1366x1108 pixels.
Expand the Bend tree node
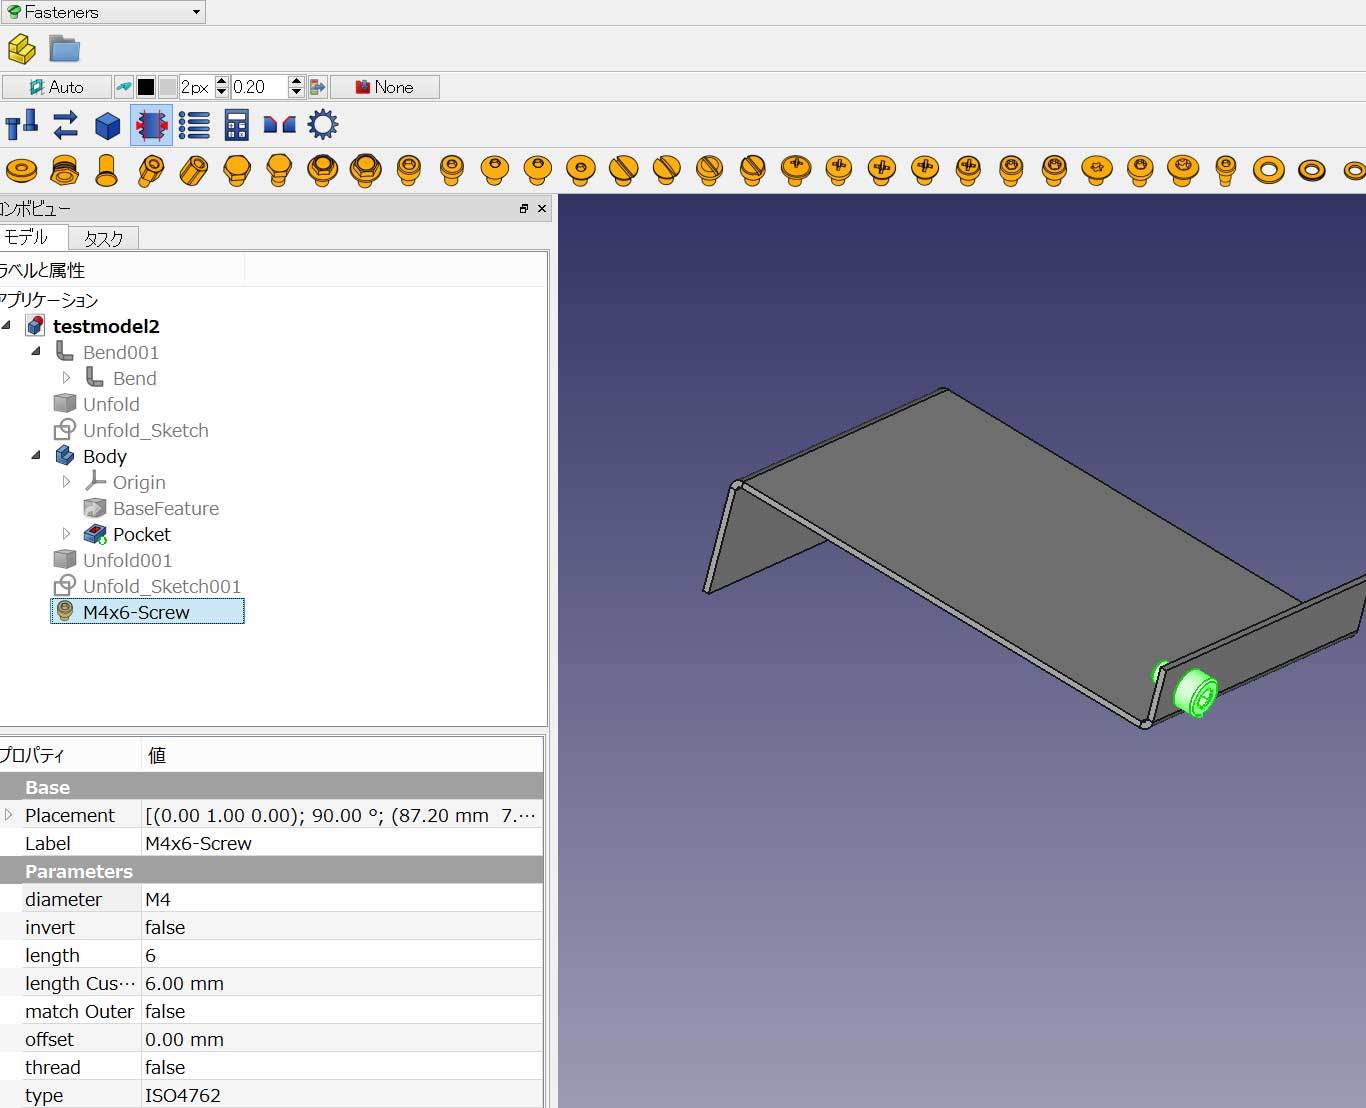[66, 377]
